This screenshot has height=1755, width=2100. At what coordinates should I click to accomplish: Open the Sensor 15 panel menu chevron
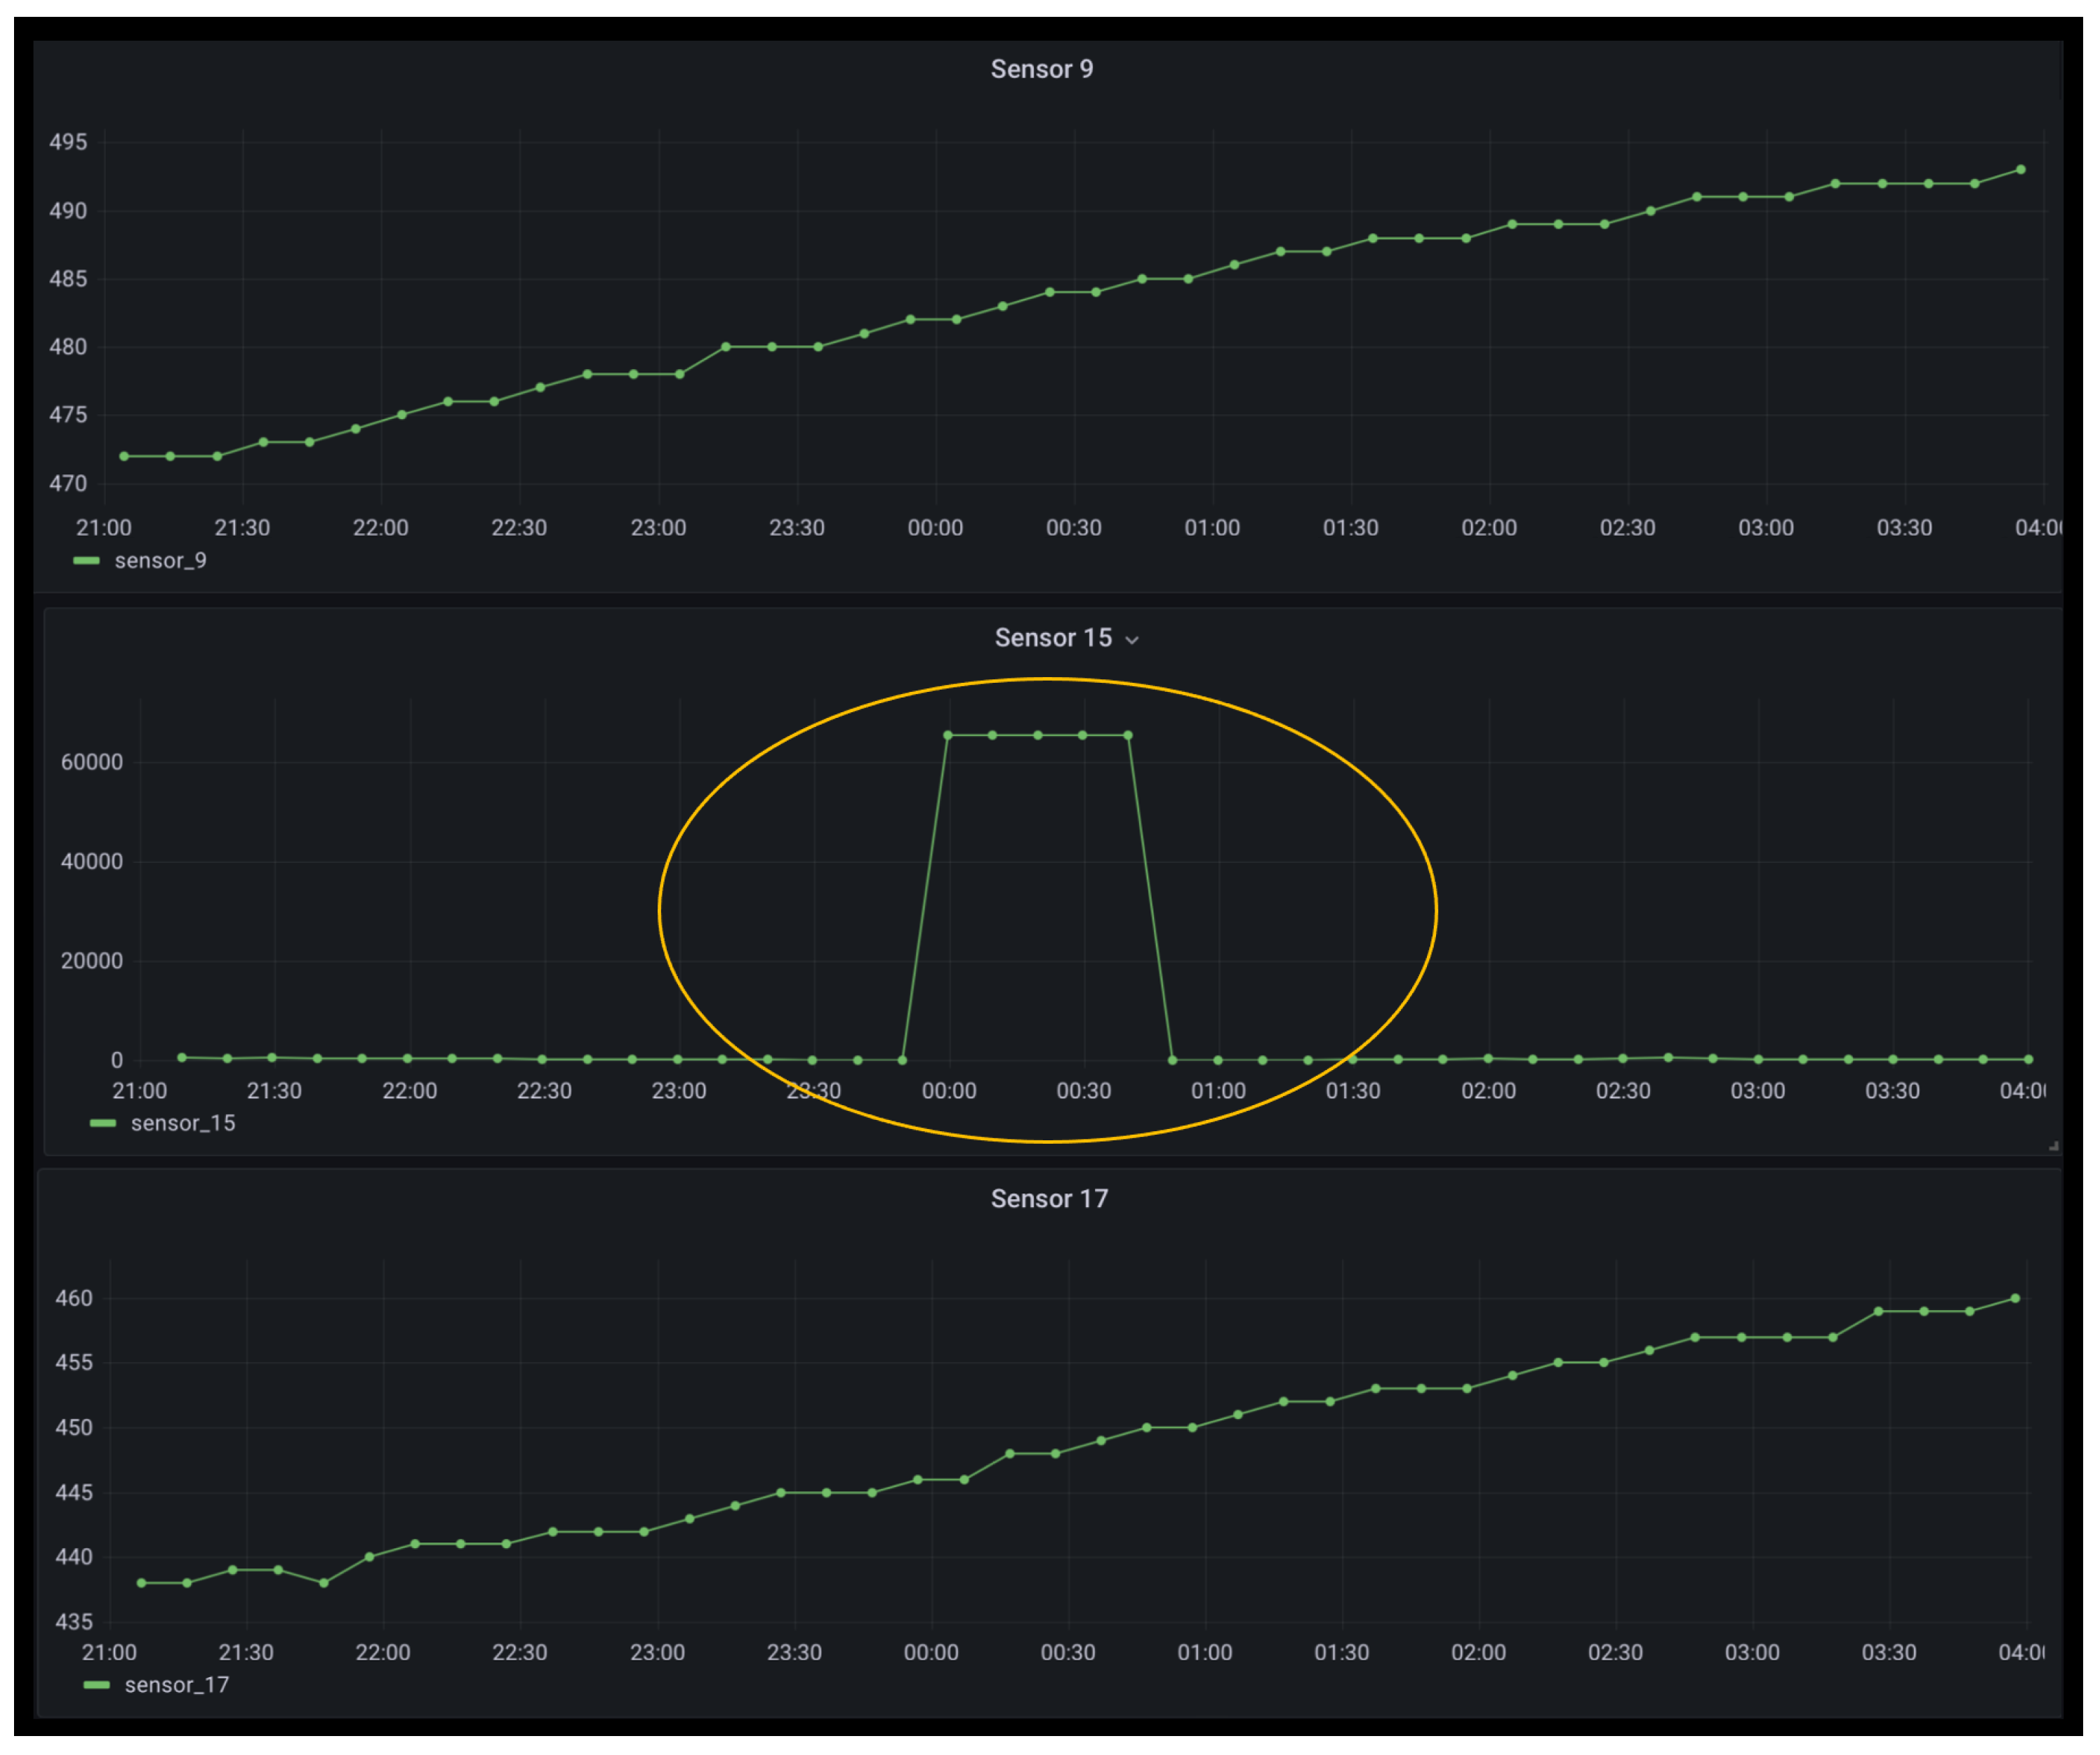click(x=1132, y=641)
